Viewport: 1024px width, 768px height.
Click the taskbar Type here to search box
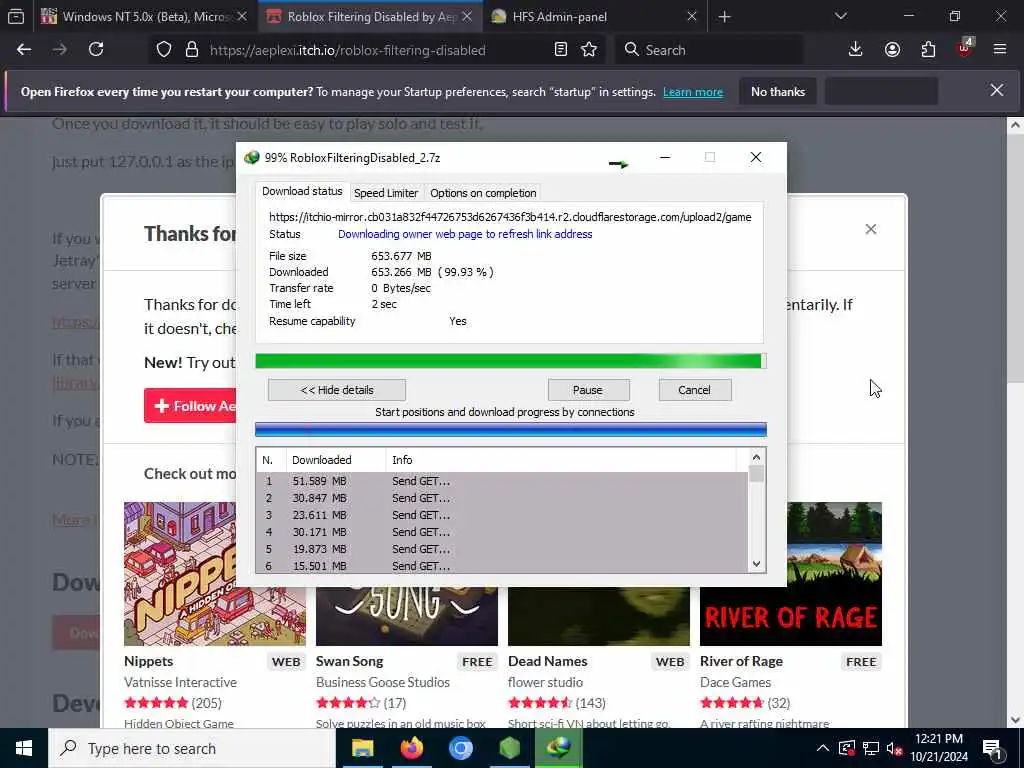[192, 748]
